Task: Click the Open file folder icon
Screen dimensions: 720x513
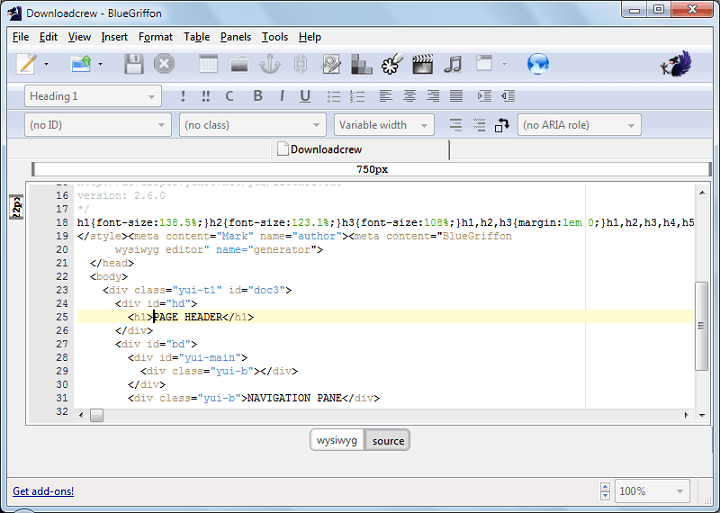Action: click(81, 64)
